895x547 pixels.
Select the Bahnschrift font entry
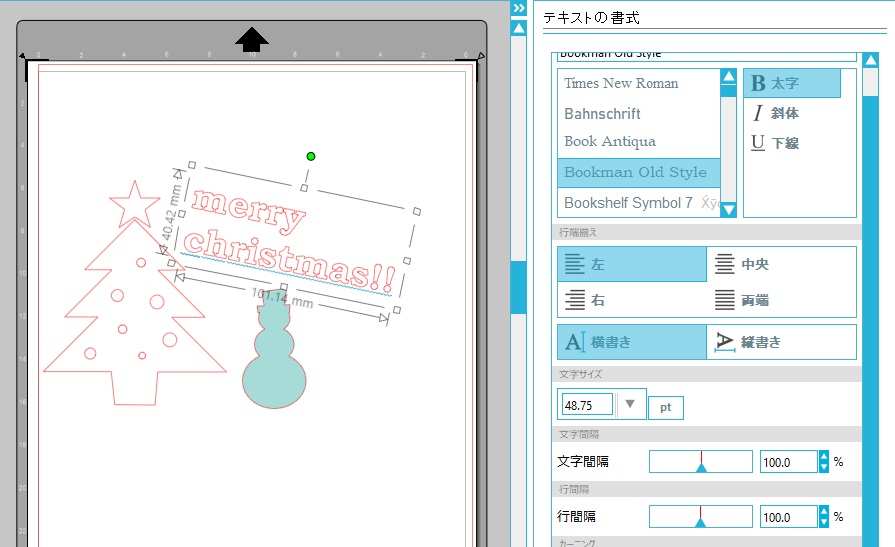602,114
